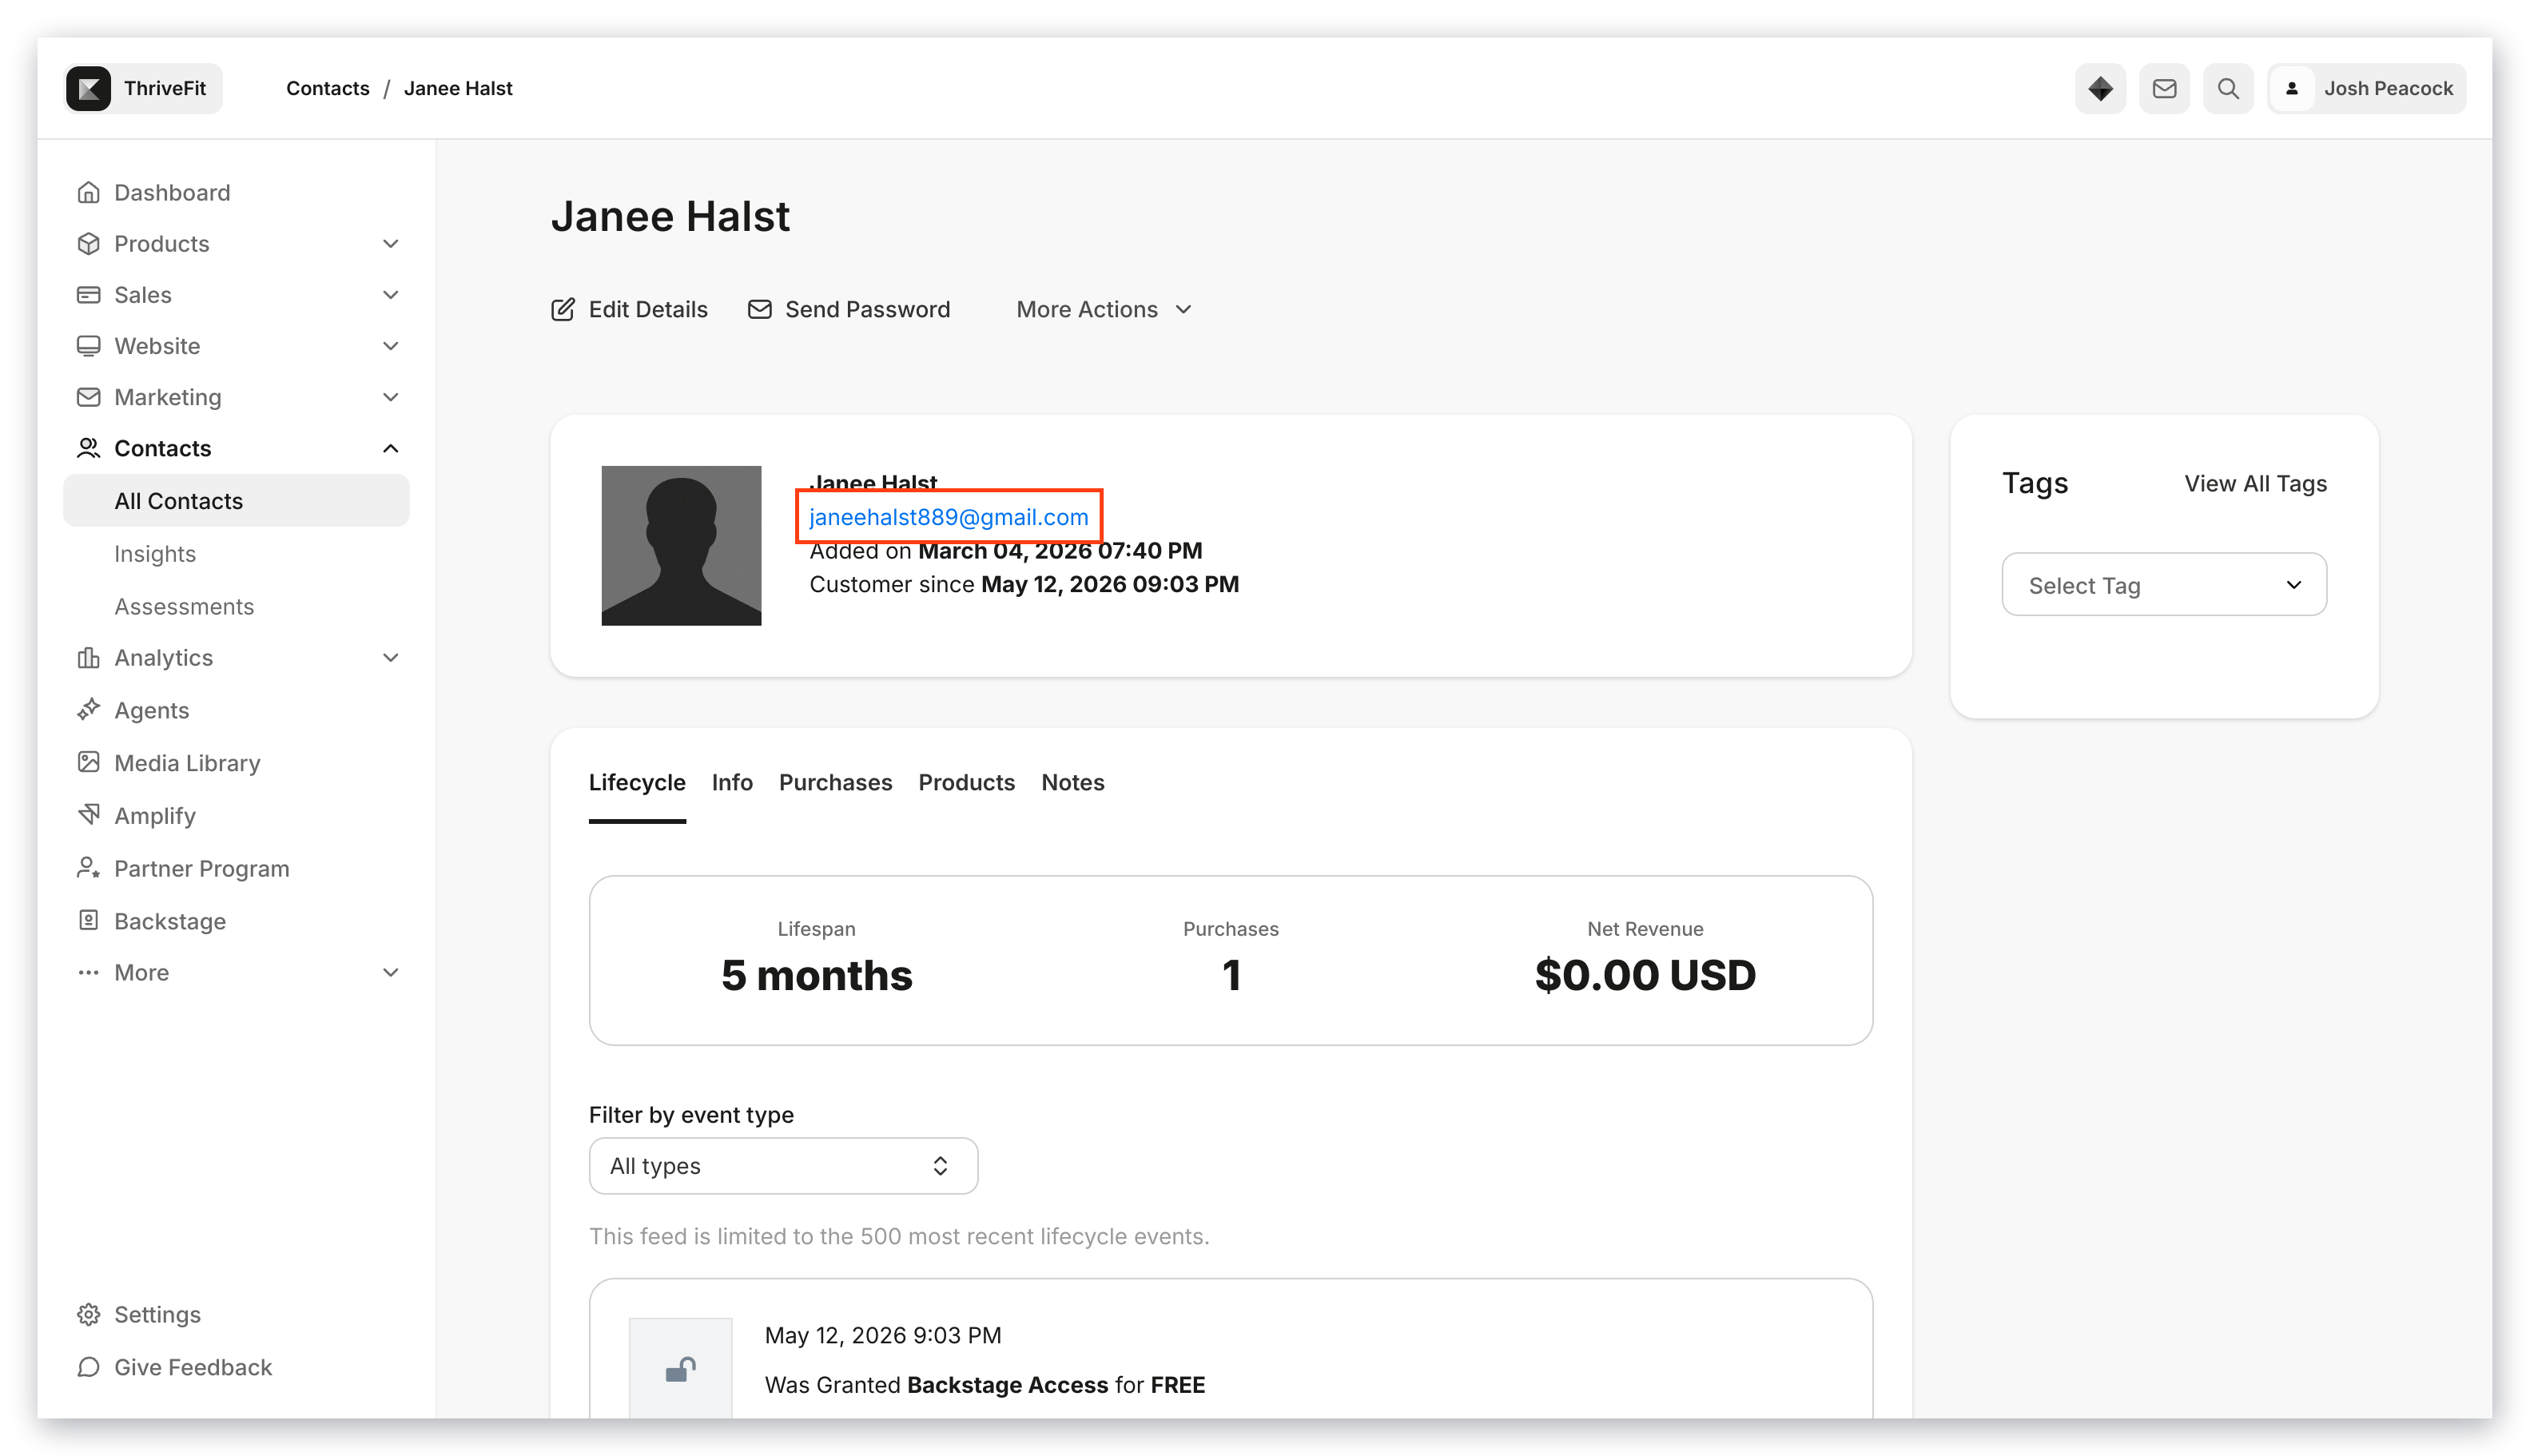This screenshot has height=1456, width=2530.
Task: Open All Contacts in sidebar
Action: coord(236,500)
